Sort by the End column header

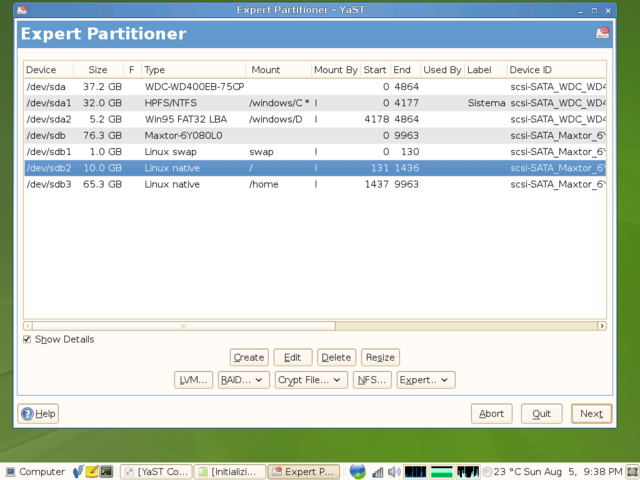pos(406,70)
